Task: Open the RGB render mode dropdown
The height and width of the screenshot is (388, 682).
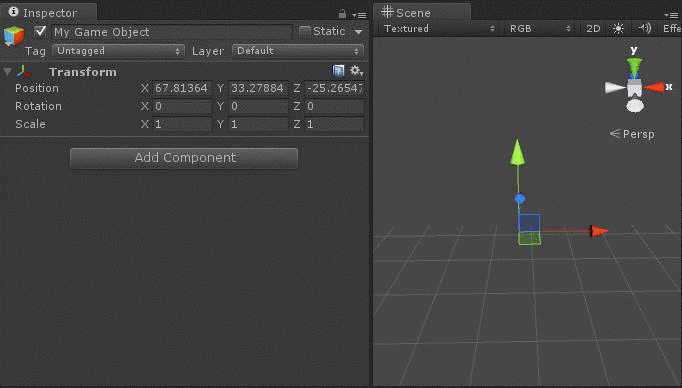Action: (540, 29)
